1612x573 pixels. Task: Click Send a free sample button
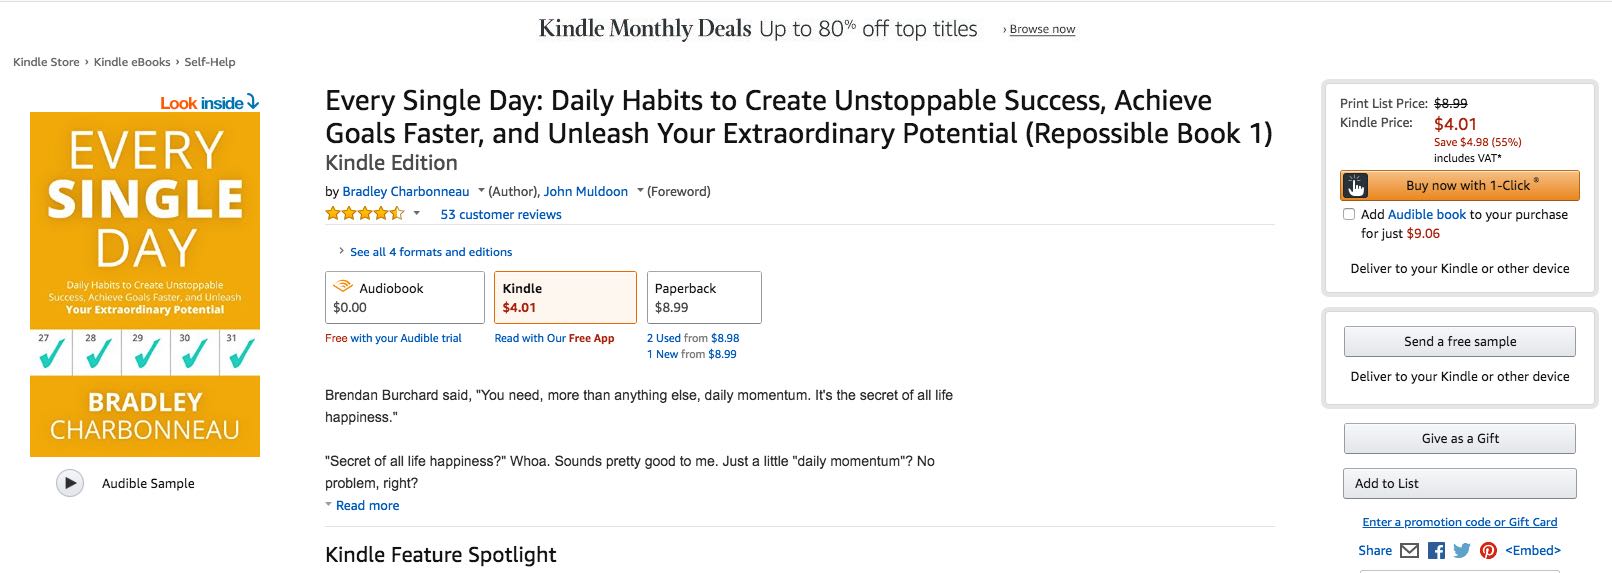(1459, 341)
